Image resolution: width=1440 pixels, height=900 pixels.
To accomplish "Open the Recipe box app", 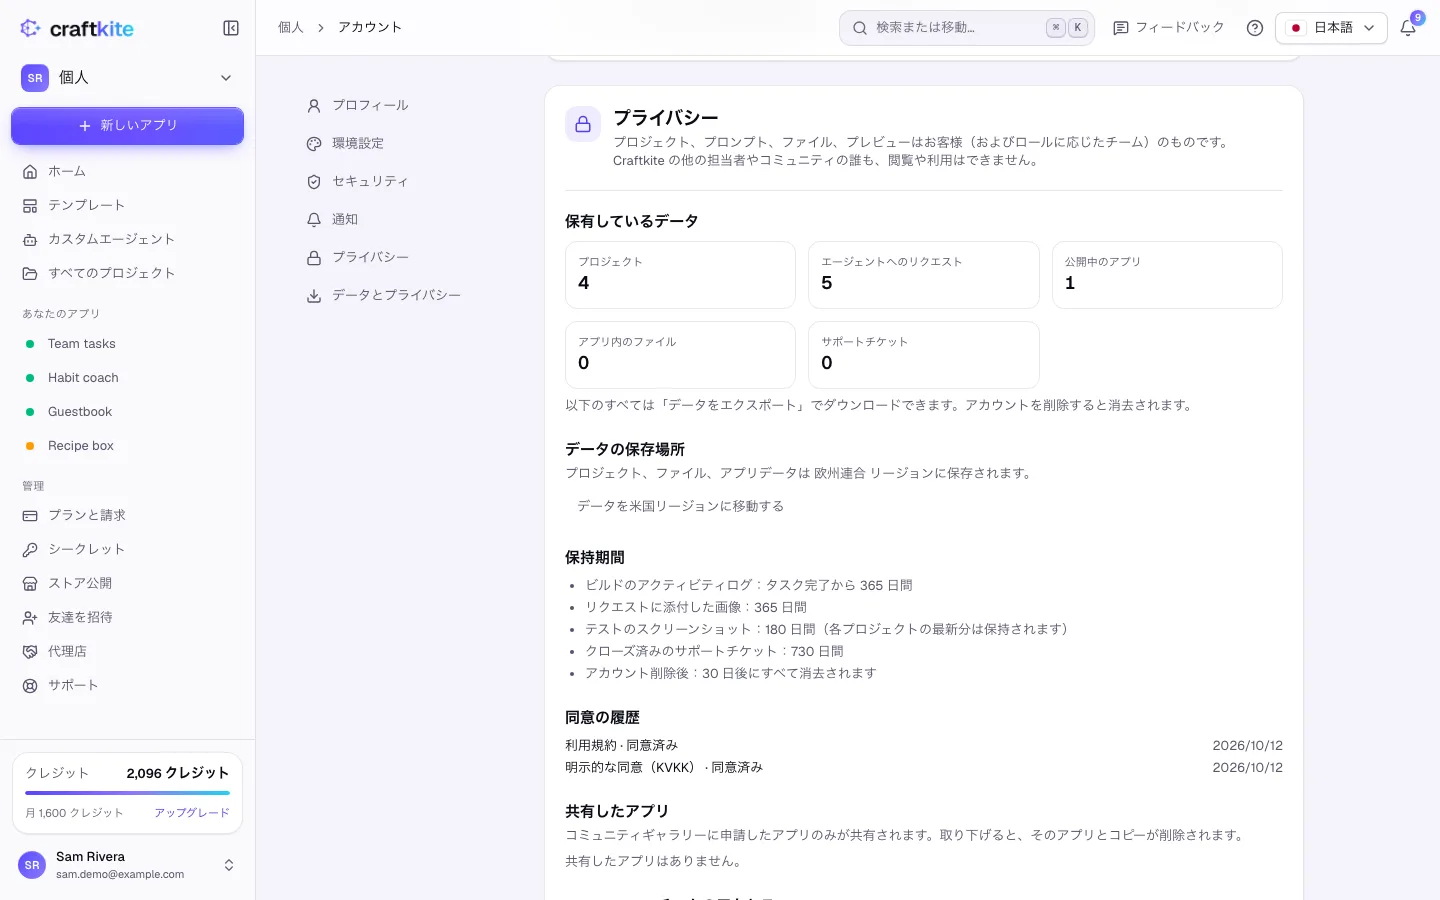I will [127, 446].
